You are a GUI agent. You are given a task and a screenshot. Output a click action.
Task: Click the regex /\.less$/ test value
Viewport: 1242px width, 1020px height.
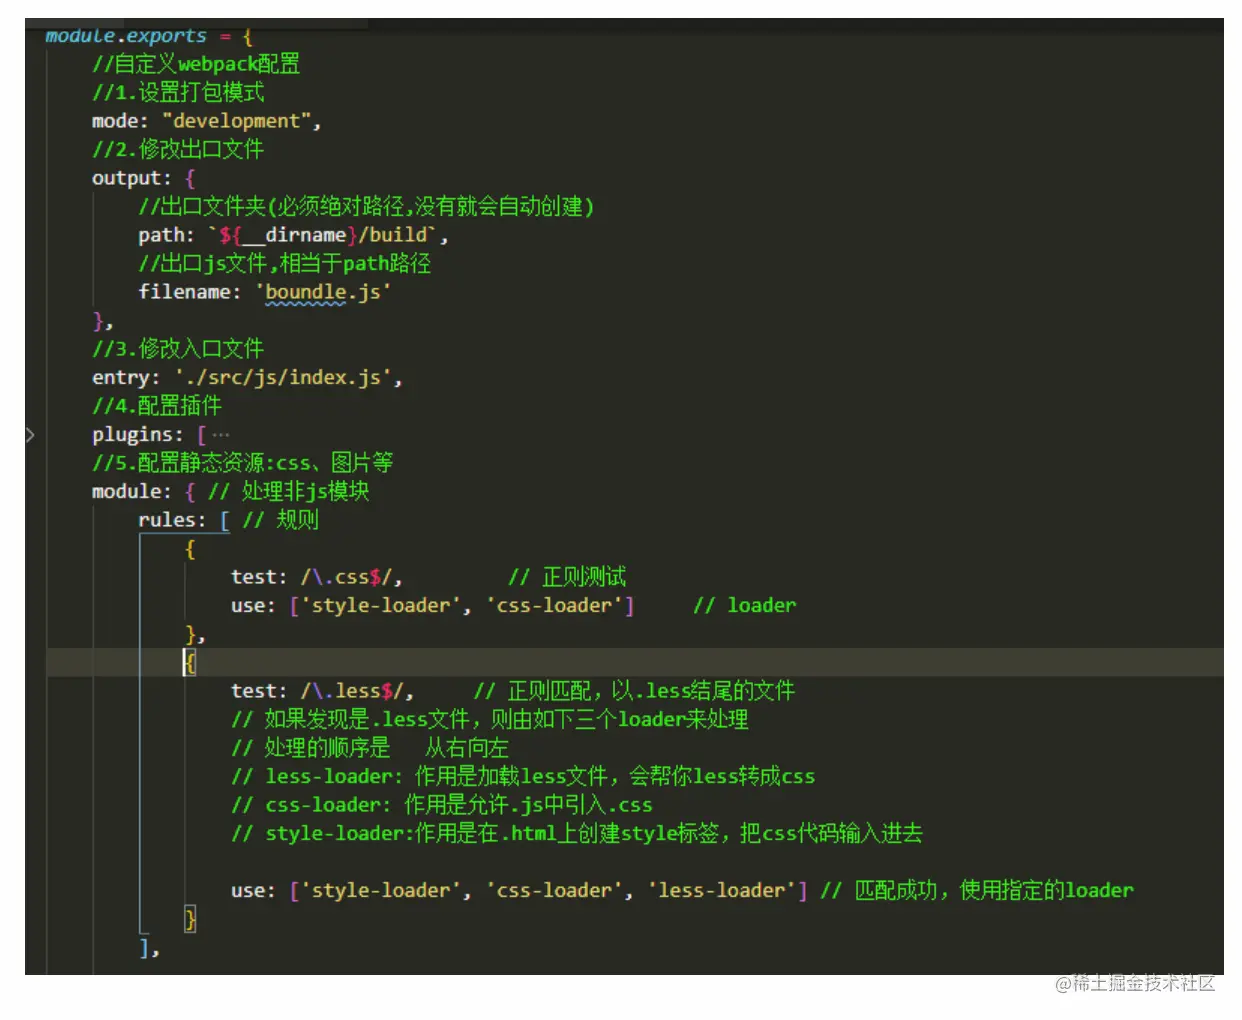(x=352, y=691)
